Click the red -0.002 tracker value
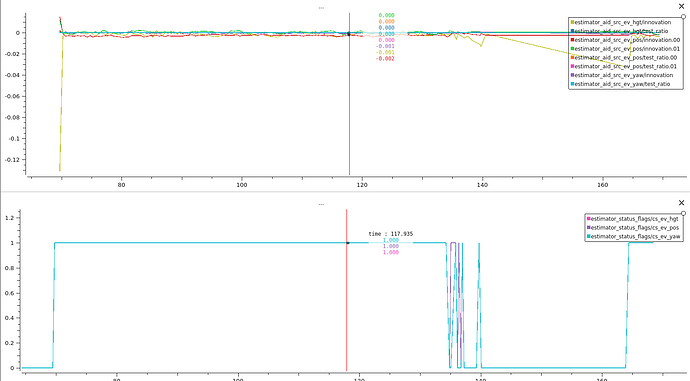The height and width of the screenshot is (381, 690). (x=385, y=59)
